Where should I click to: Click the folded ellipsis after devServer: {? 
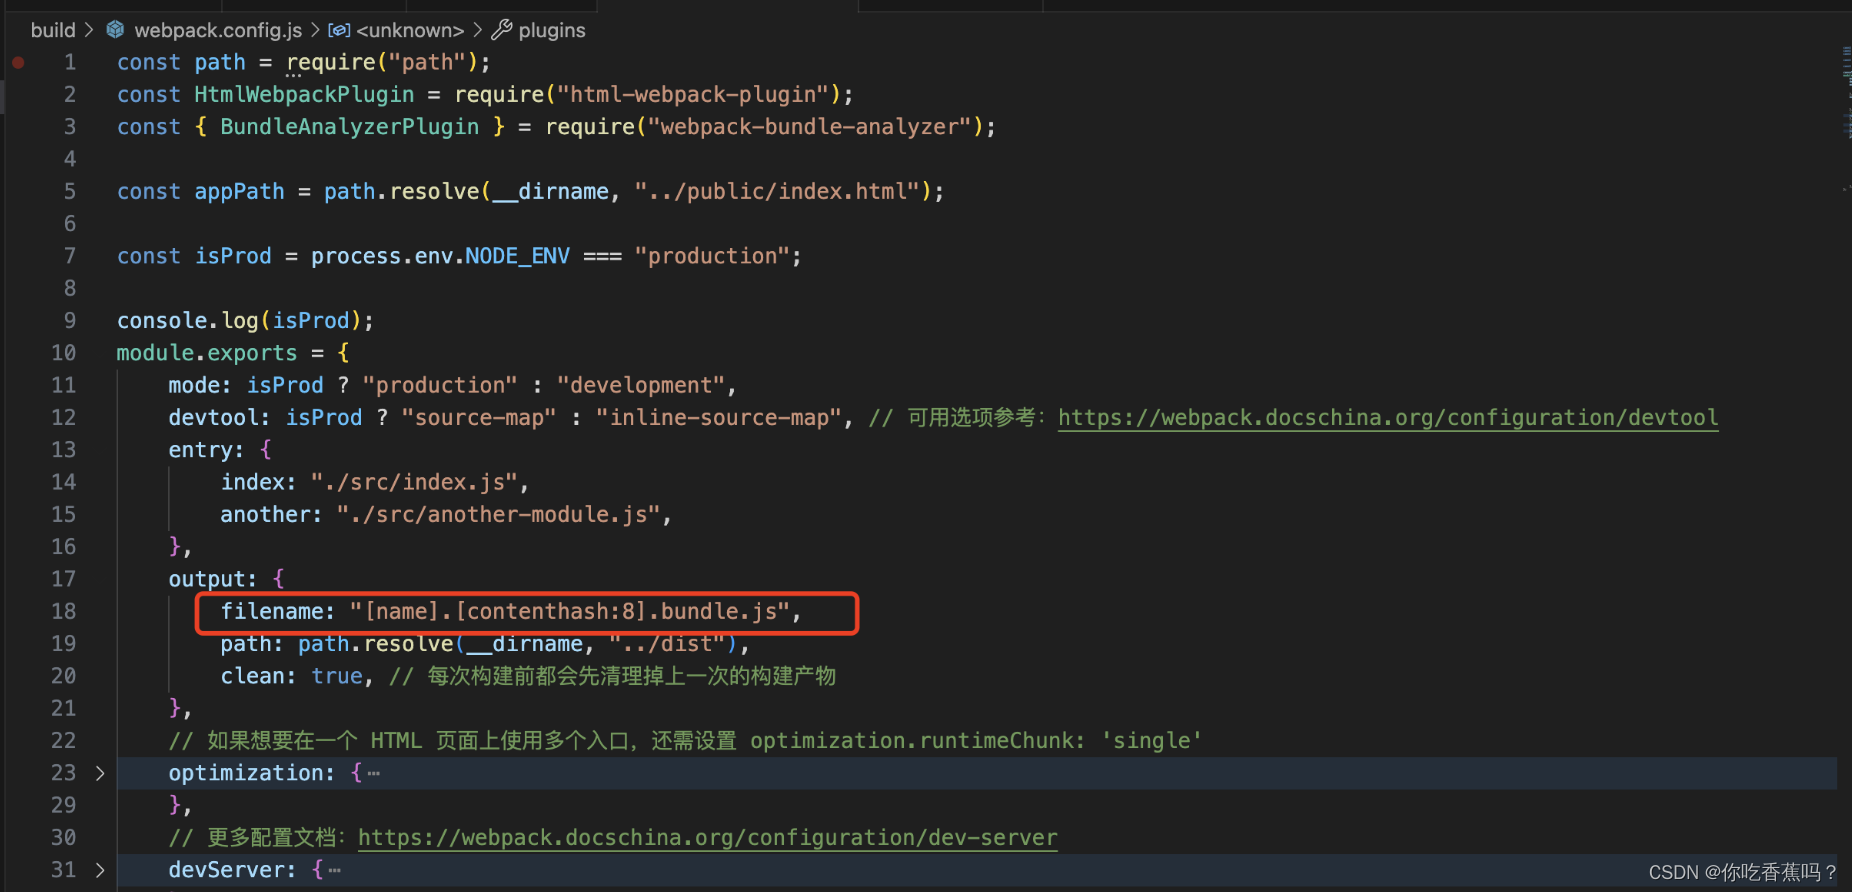[335, 871]
